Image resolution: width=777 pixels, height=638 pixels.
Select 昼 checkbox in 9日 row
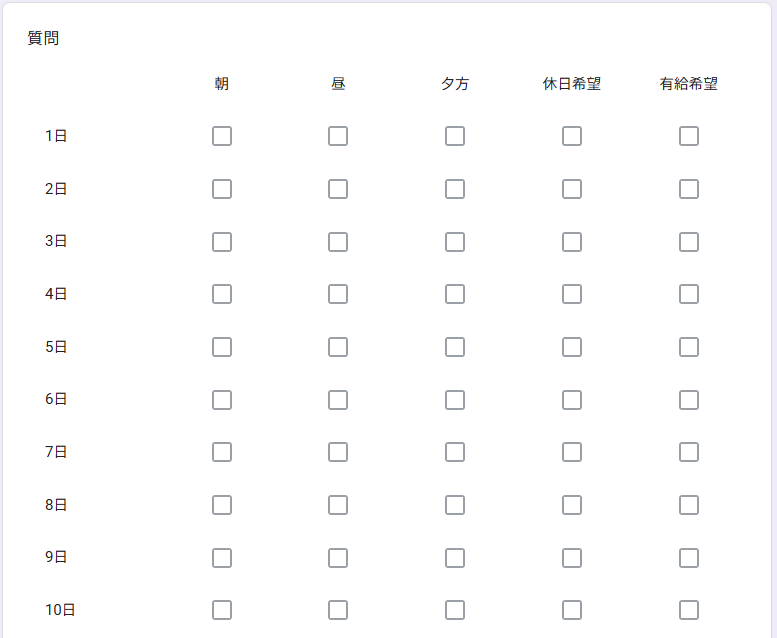tap(338, 558)
